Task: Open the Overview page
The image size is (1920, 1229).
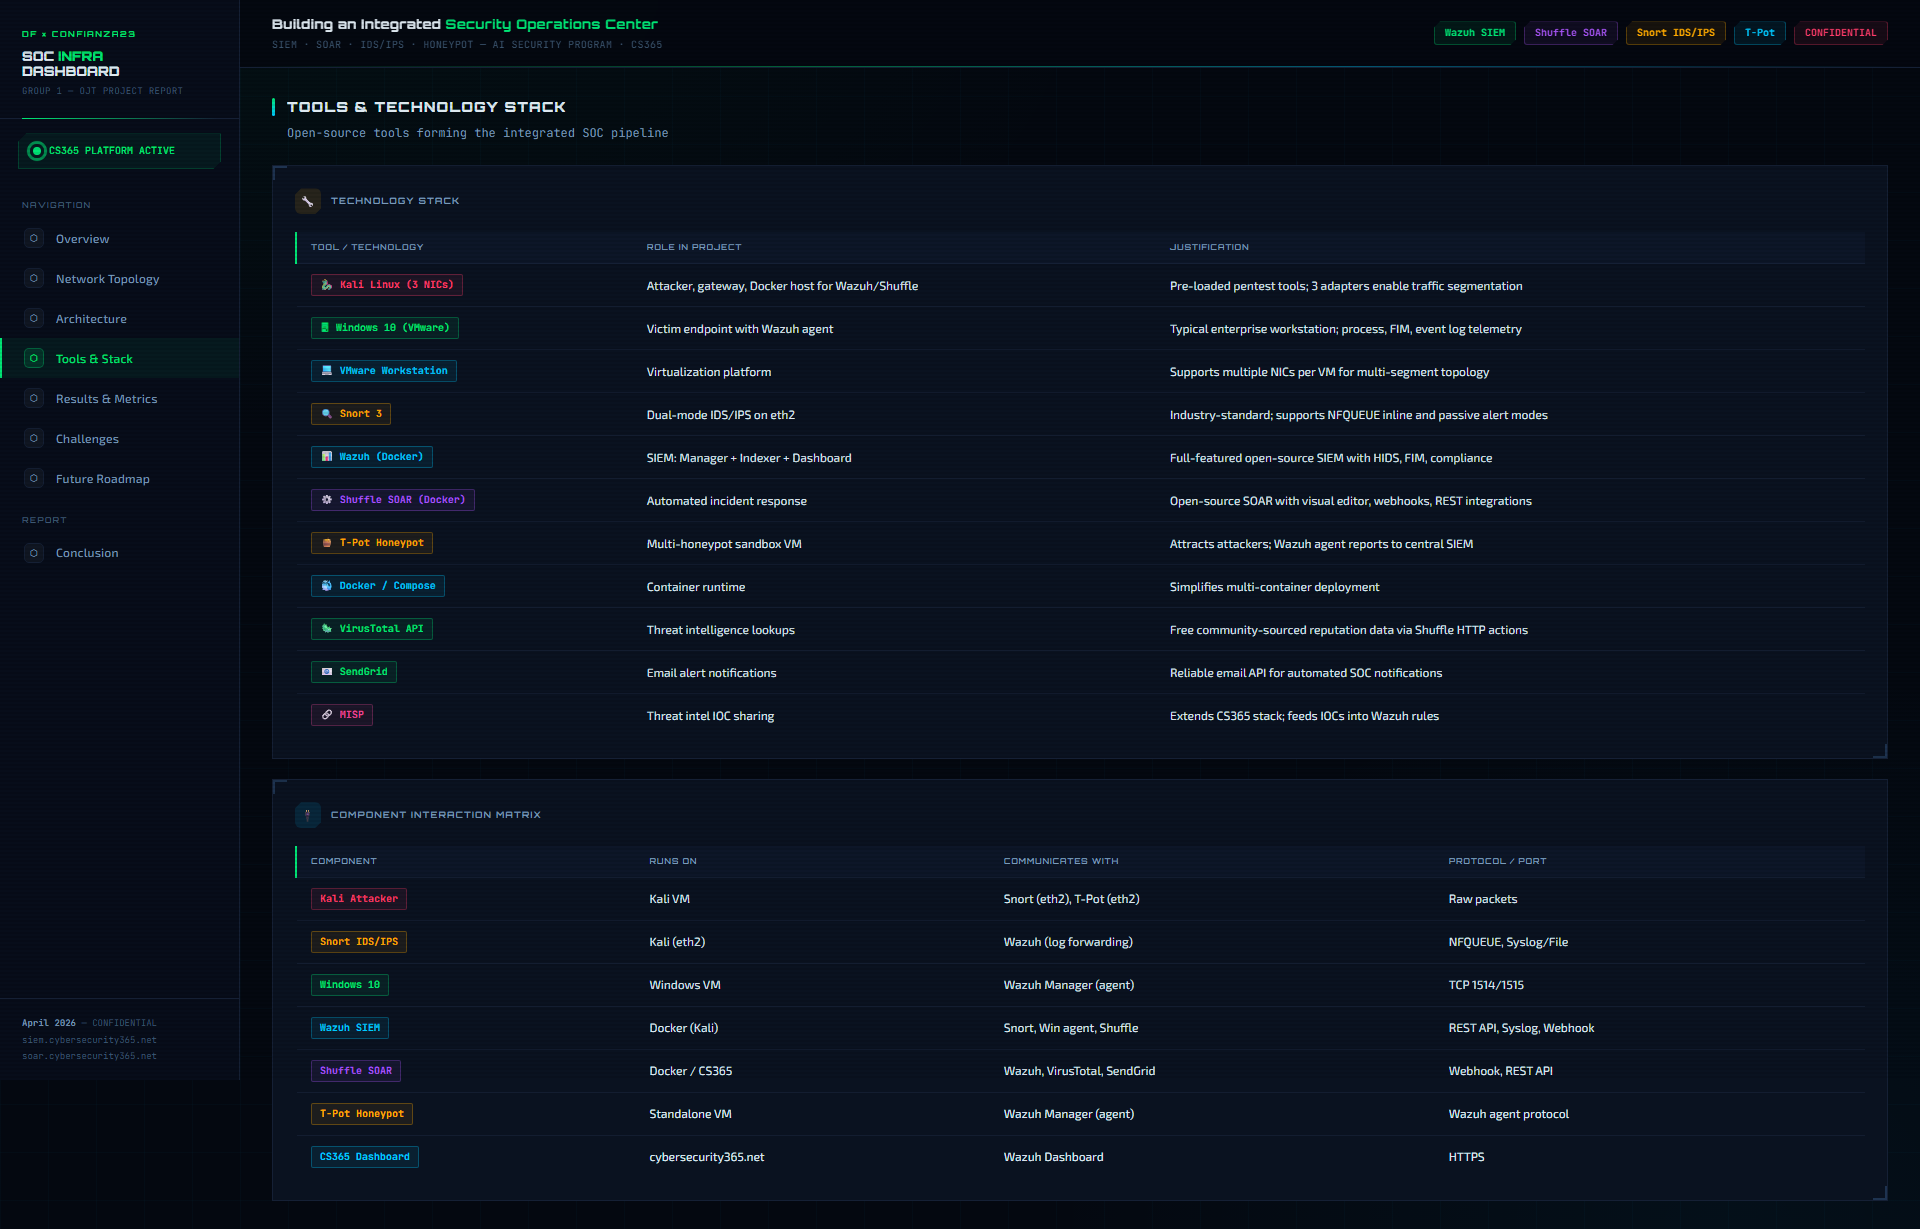Action: coord(120,239)
